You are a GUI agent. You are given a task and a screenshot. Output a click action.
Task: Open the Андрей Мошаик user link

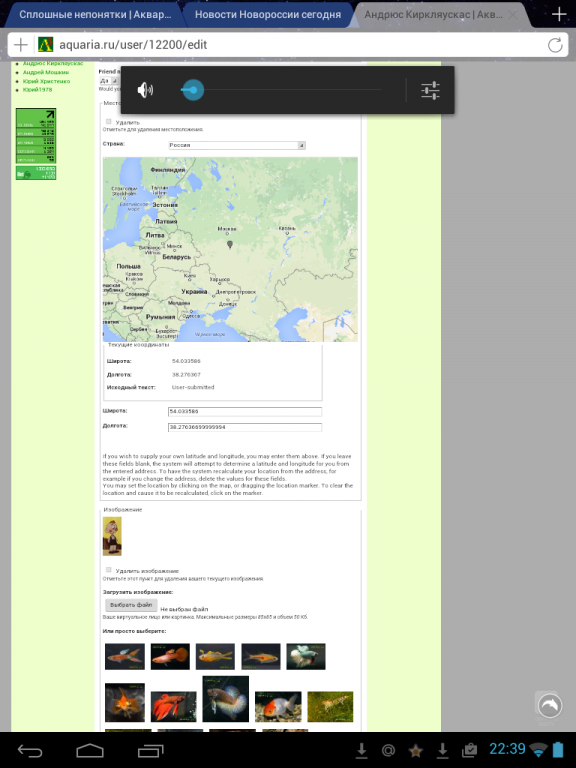[46, 72]
